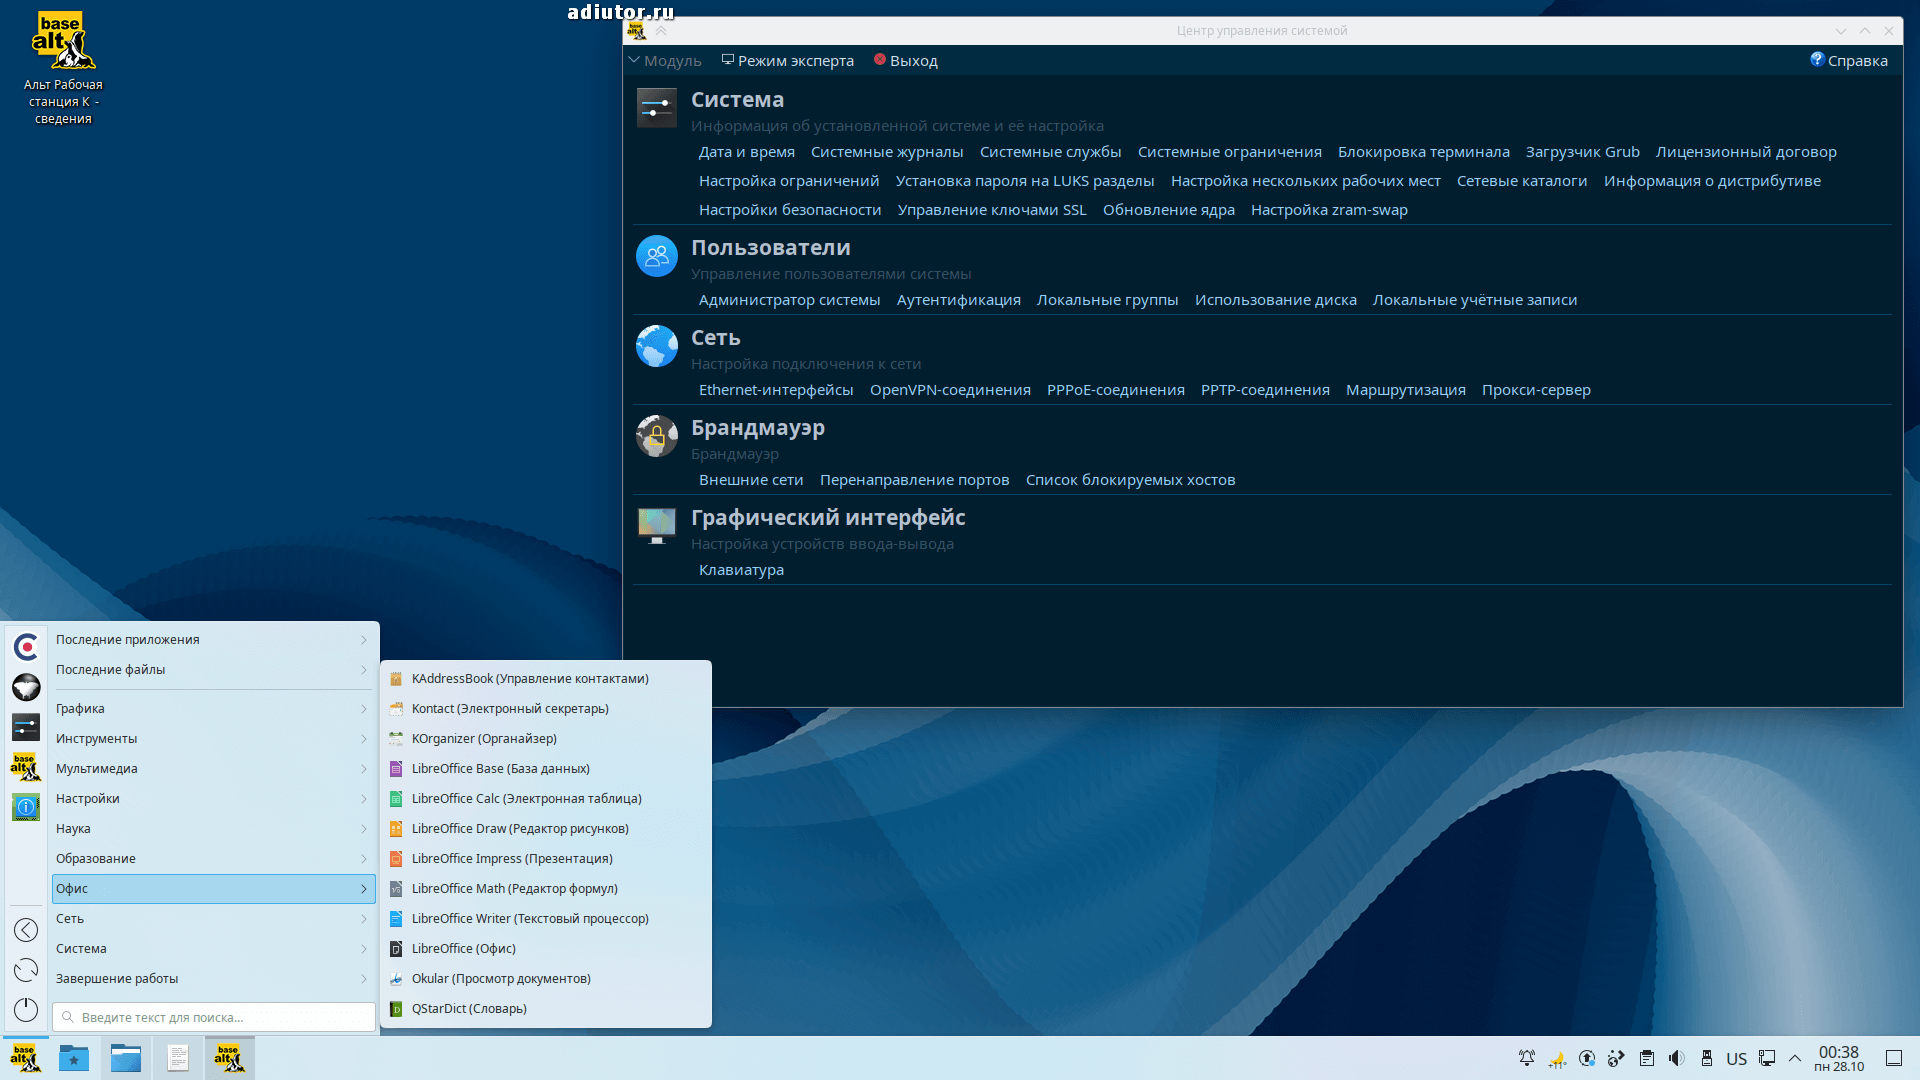Click the weather +11° tray icon

click(1557, 1058)
